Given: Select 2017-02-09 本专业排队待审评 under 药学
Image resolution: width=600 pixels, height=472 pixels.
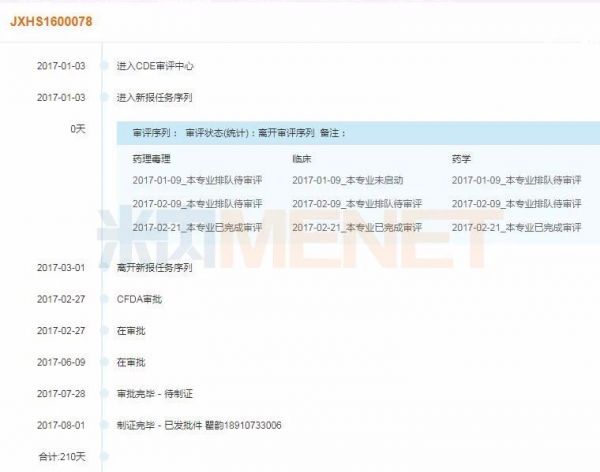Looking at the screenshot, I should 516,203.
